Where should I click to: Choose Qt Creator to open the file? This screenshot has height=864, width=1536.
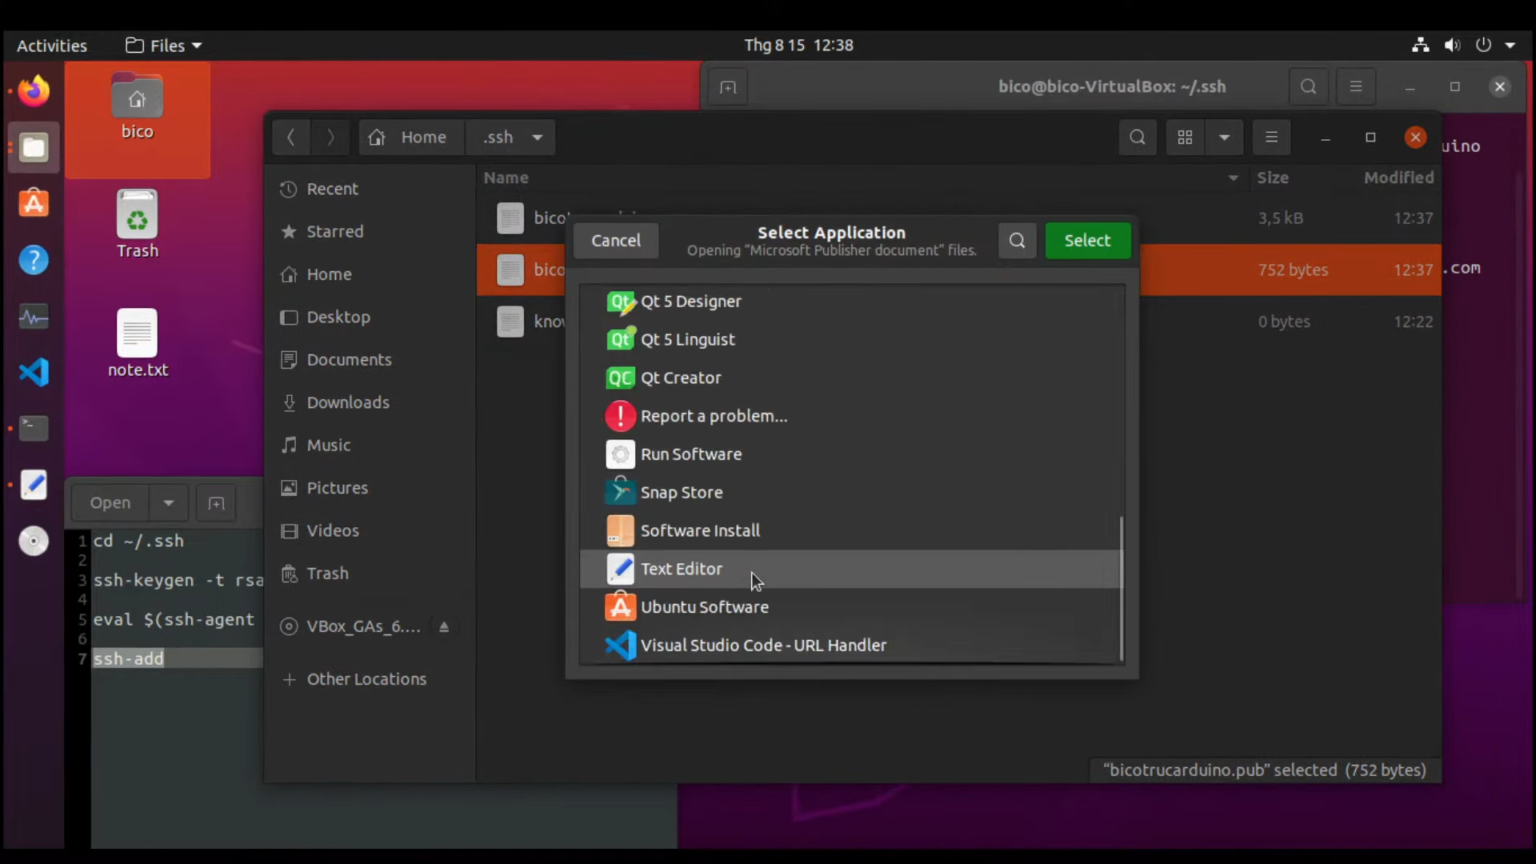(681, 377)
